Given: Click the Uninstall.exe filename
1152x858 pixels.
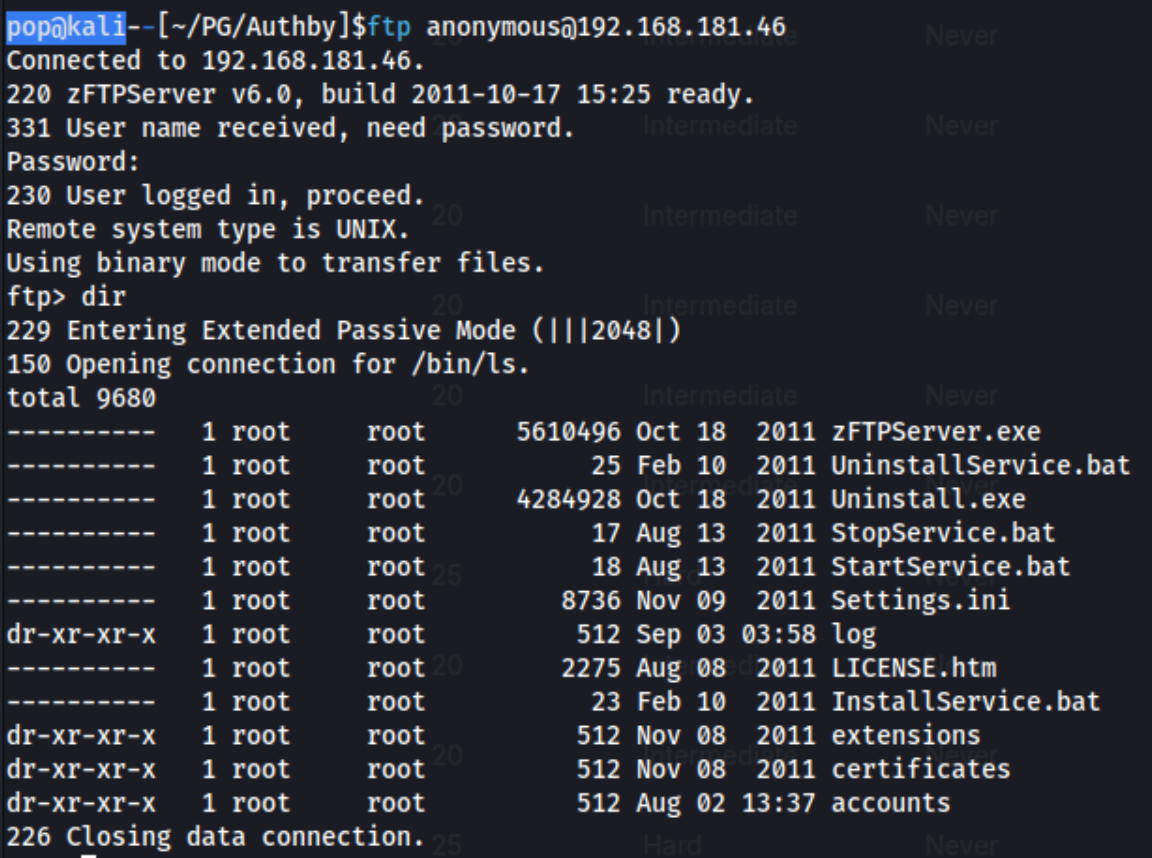Looking at the screenshot, I should pyautogui.click(x=928, y=499).
